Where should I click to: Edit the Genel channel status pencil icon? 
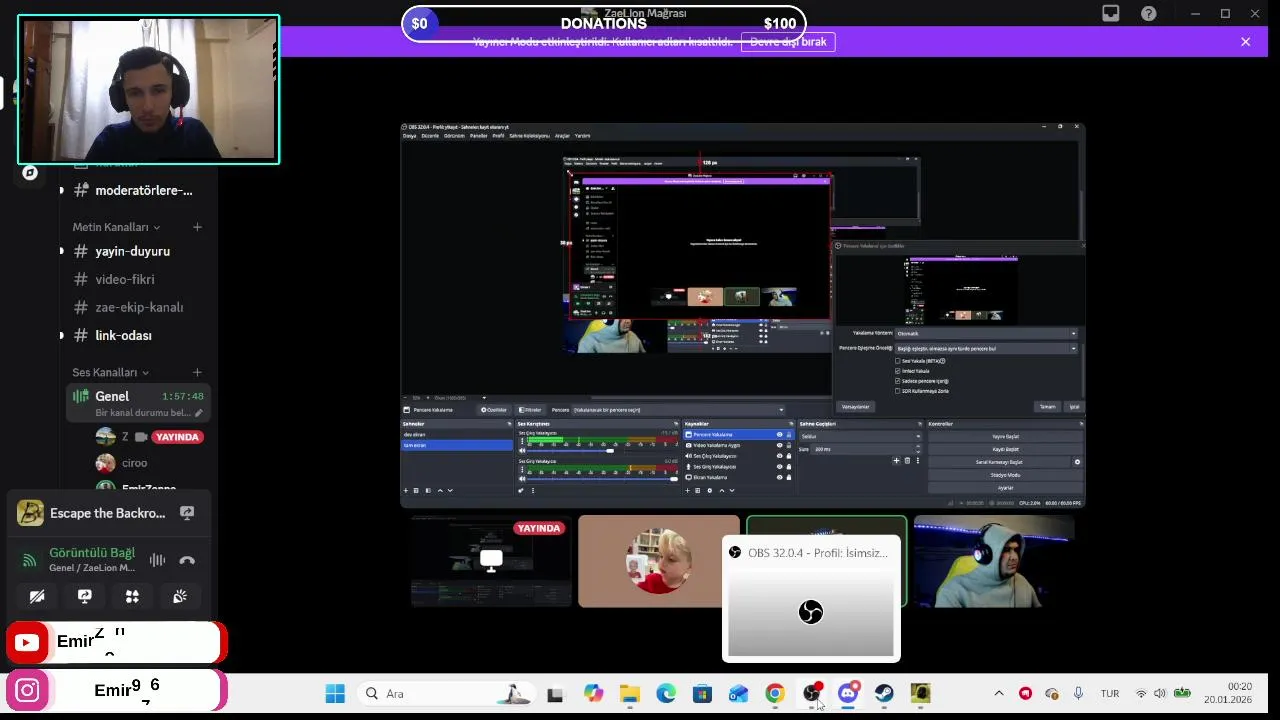(199, 413)
